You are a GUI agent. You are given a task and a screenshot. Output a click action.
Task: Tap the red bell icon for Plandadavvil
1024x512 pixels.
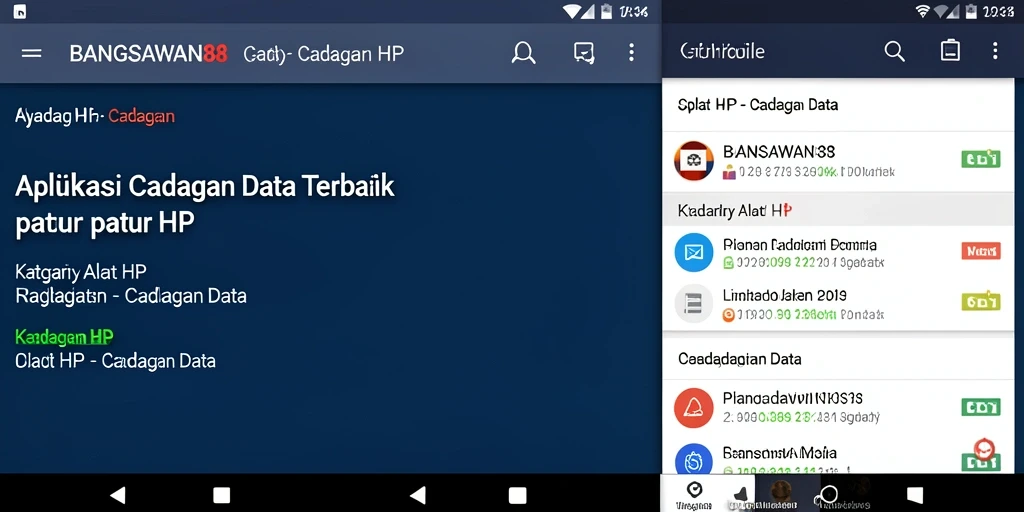pyautogui.click(x=694, y=408)
